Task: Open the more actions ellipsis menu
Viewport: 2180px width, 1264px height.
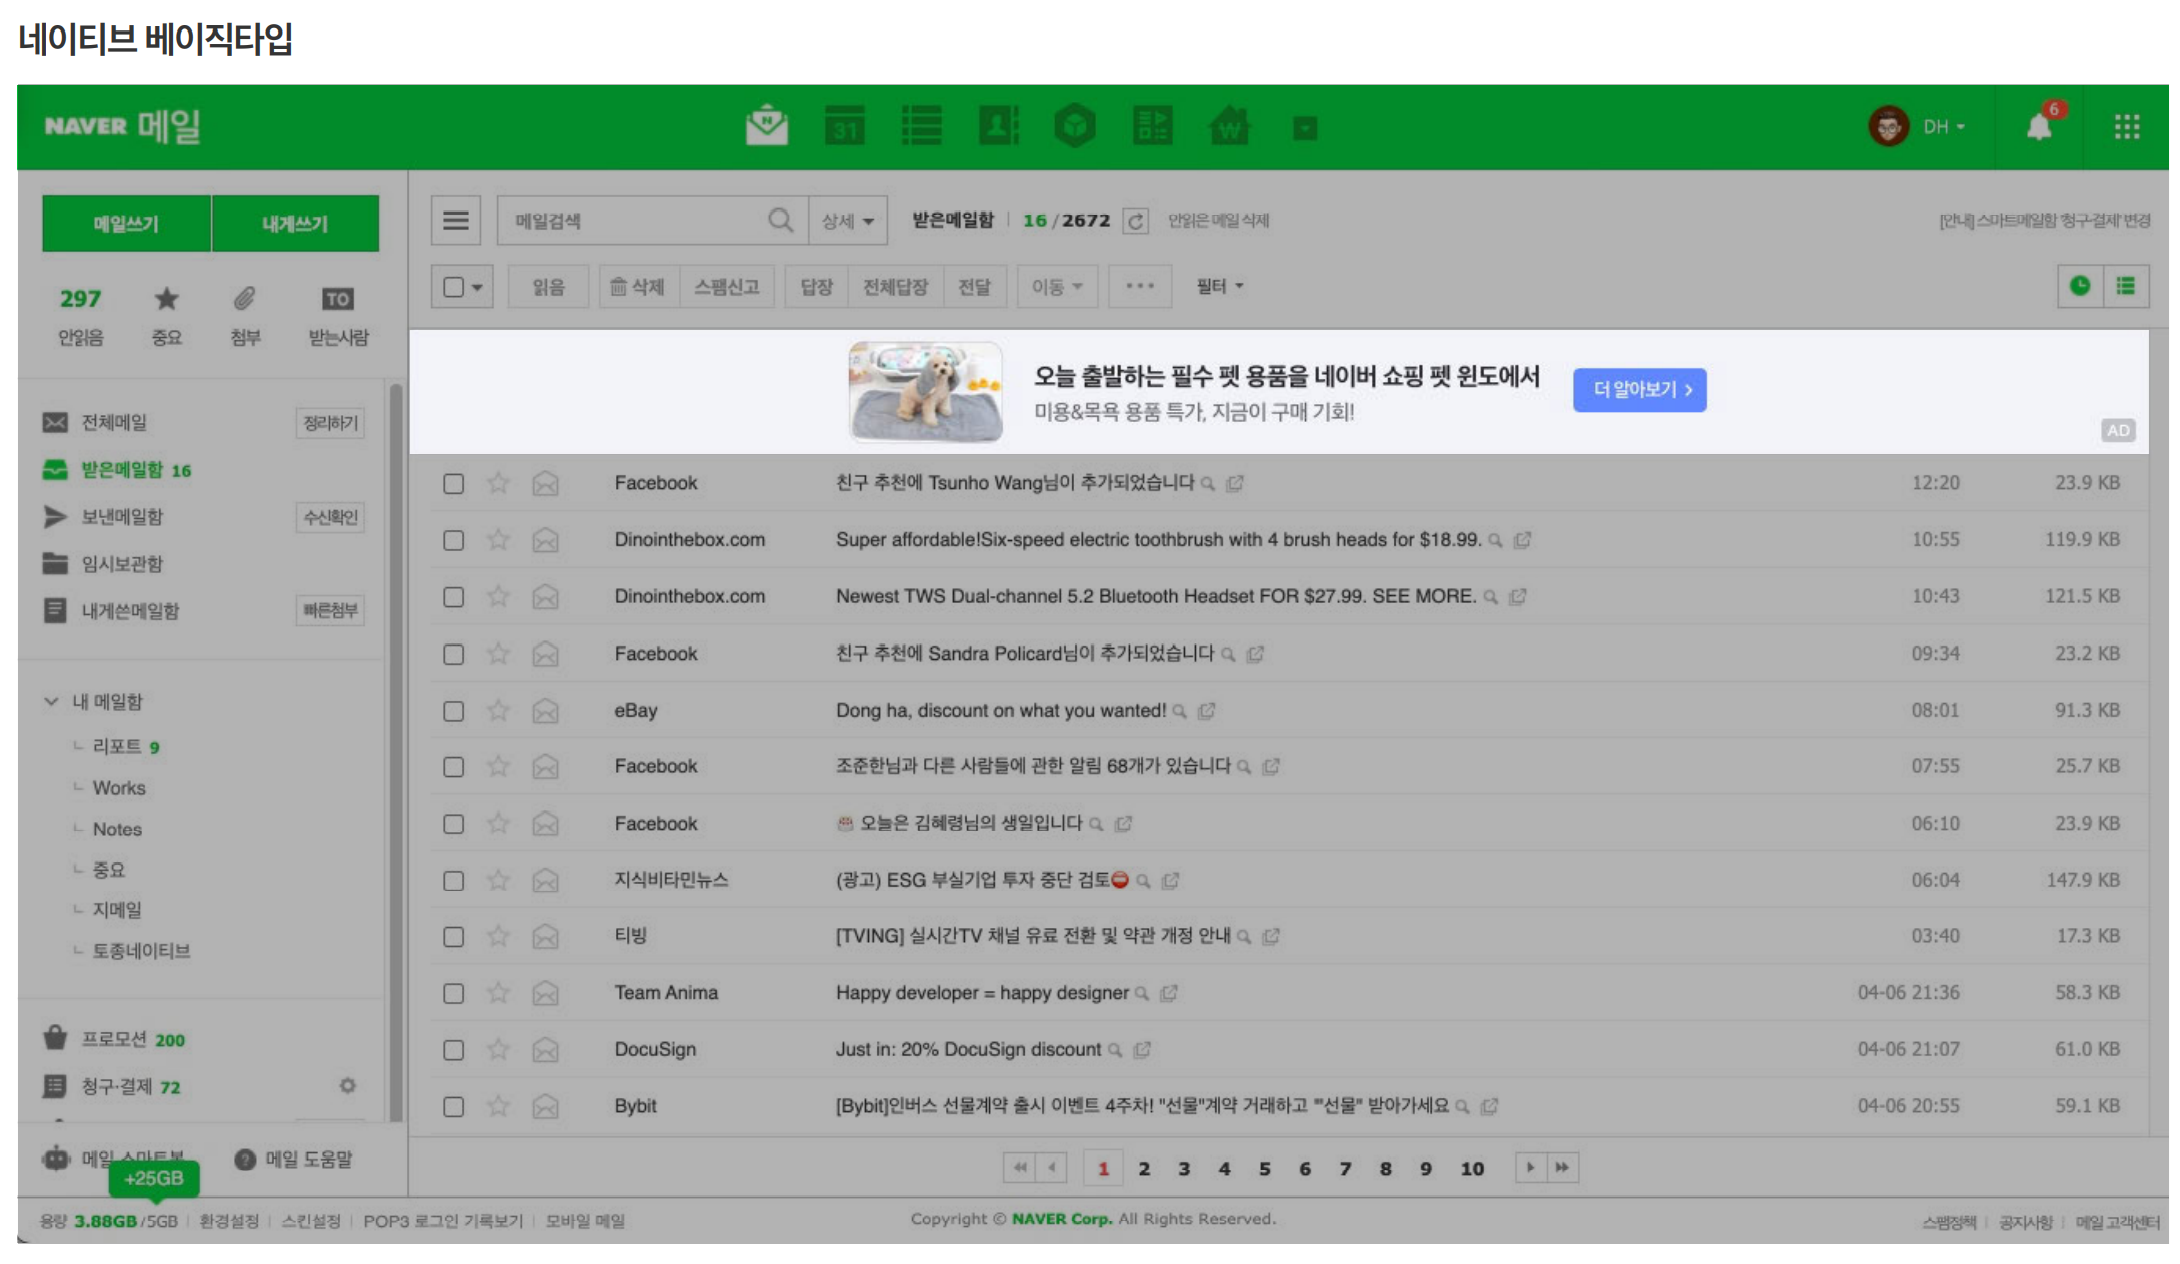Action: point(1140,286)
